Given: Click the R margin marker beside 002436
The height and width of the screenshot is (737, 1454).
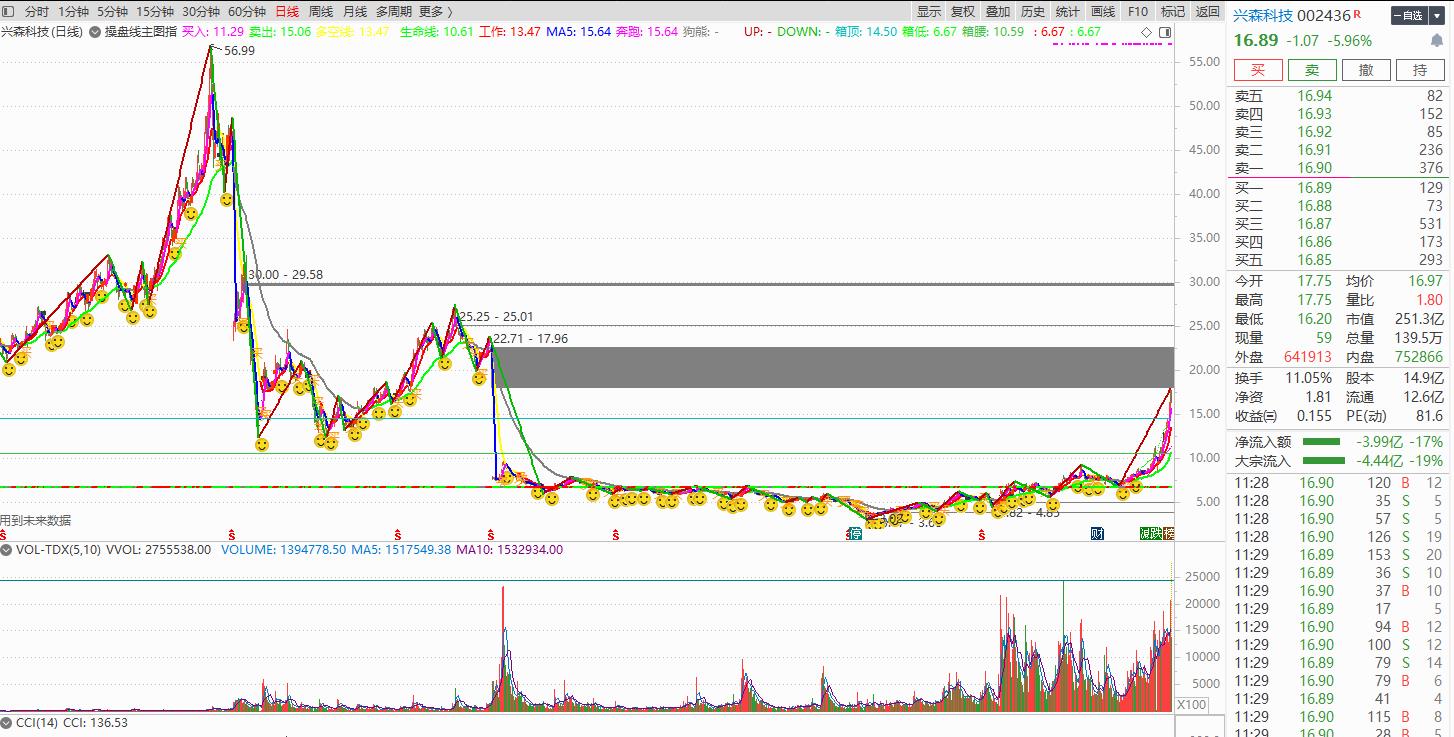Looking at the screenshot, I should click(1358, 13).
